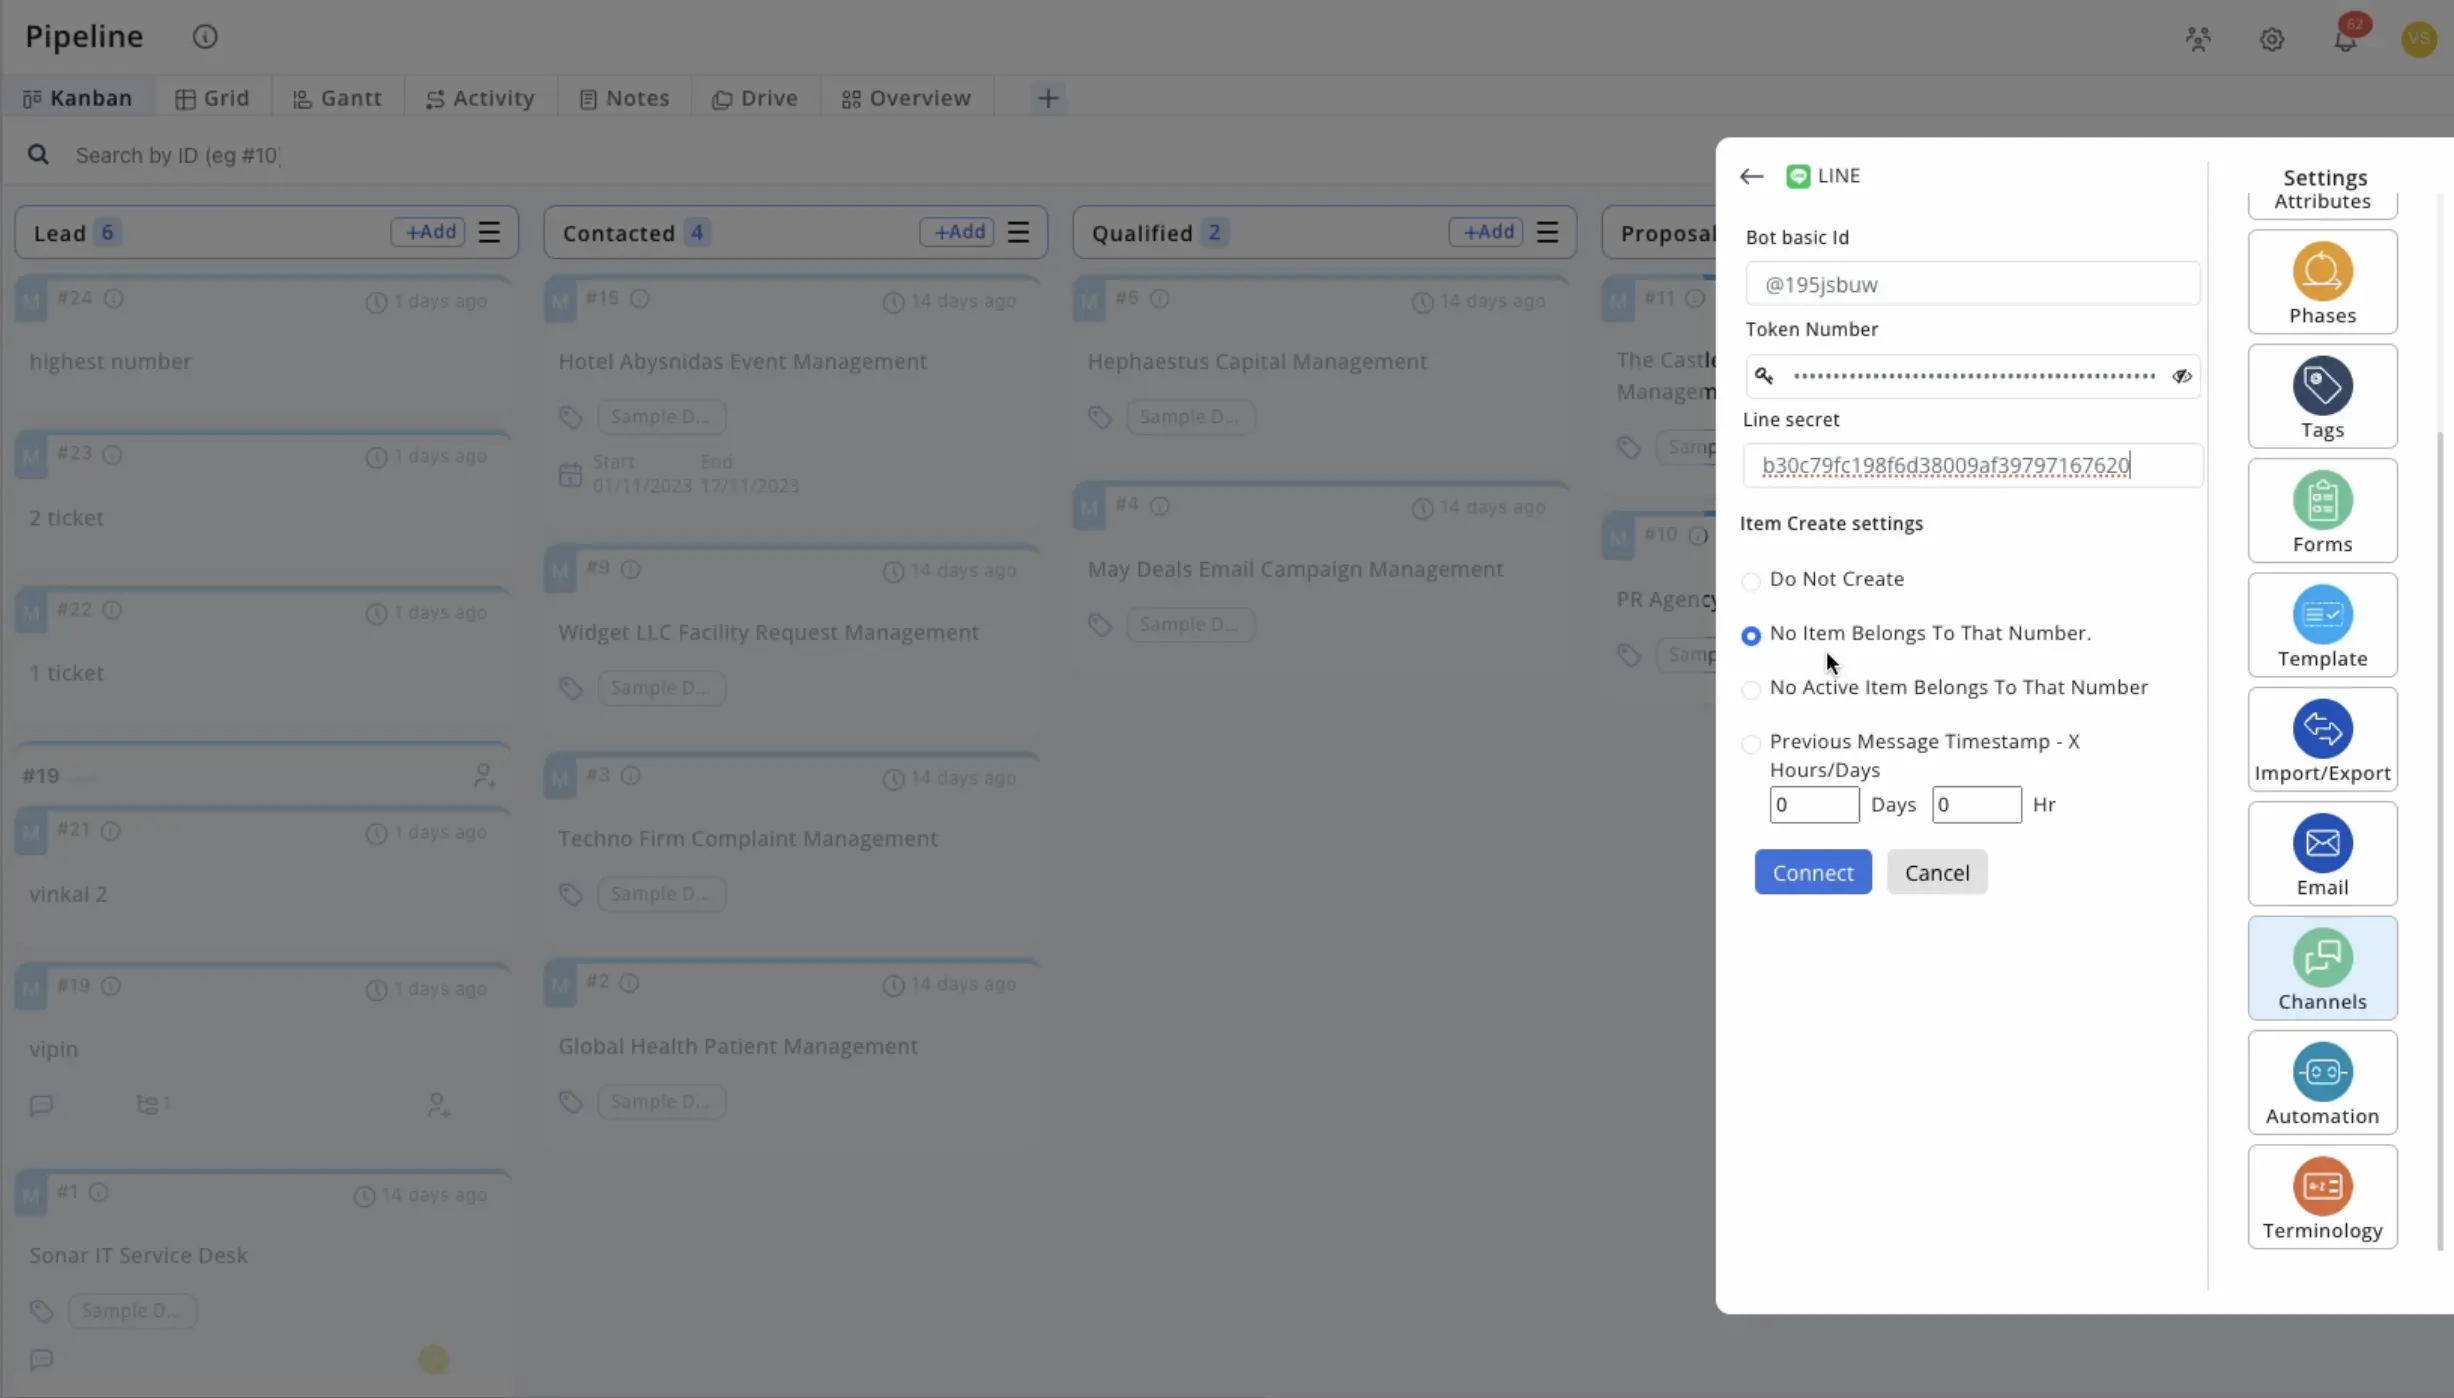The width and height of the screenshot is (2454, 1398).
Task: Switch to the Gantt tab
Action: (337, 98)
